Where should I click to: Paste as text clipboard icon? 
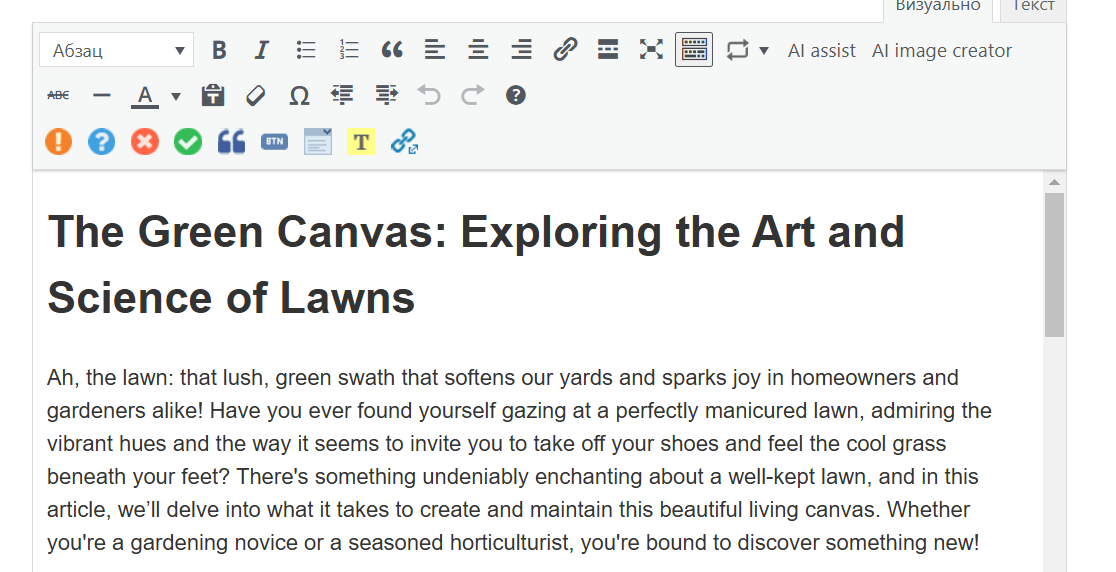[x=212, y=96]
